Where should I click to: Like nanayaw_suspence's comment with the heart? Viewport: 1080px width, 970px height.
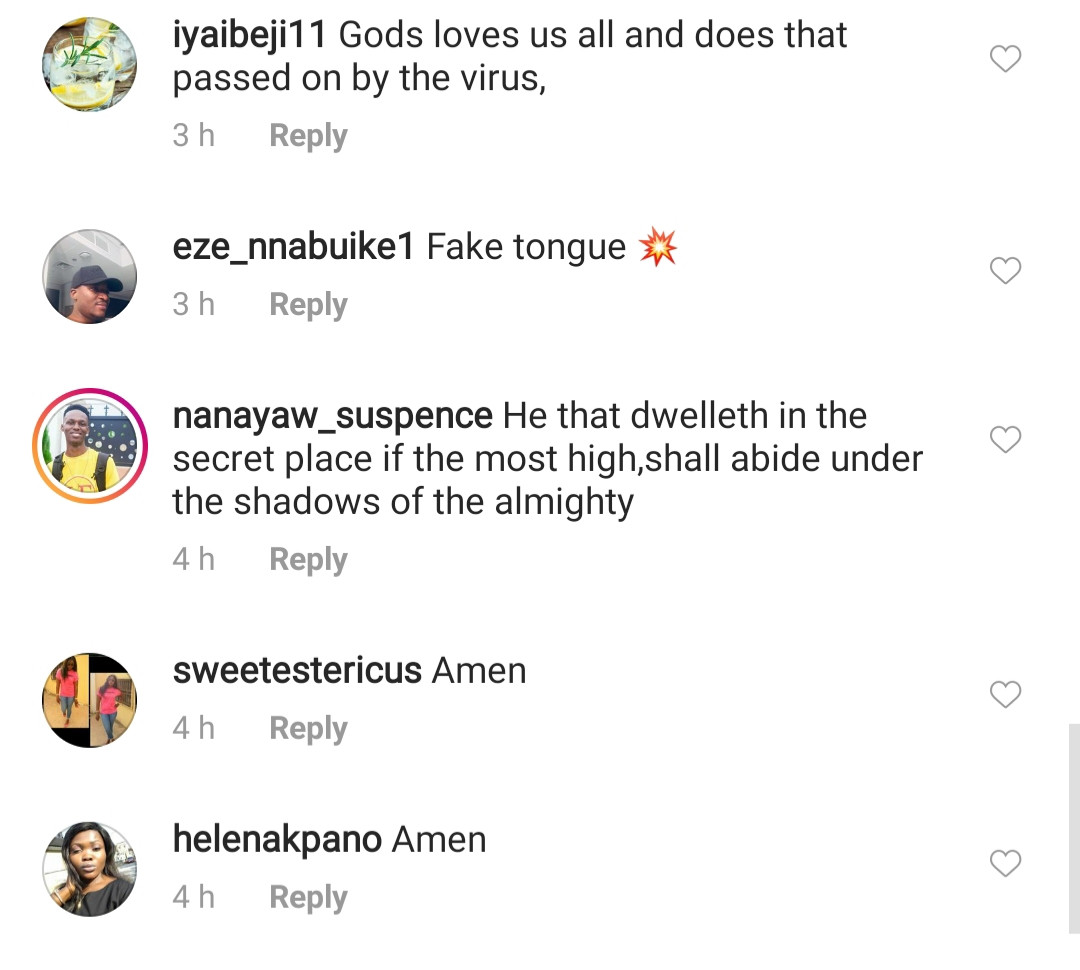tap(1005, 439)
